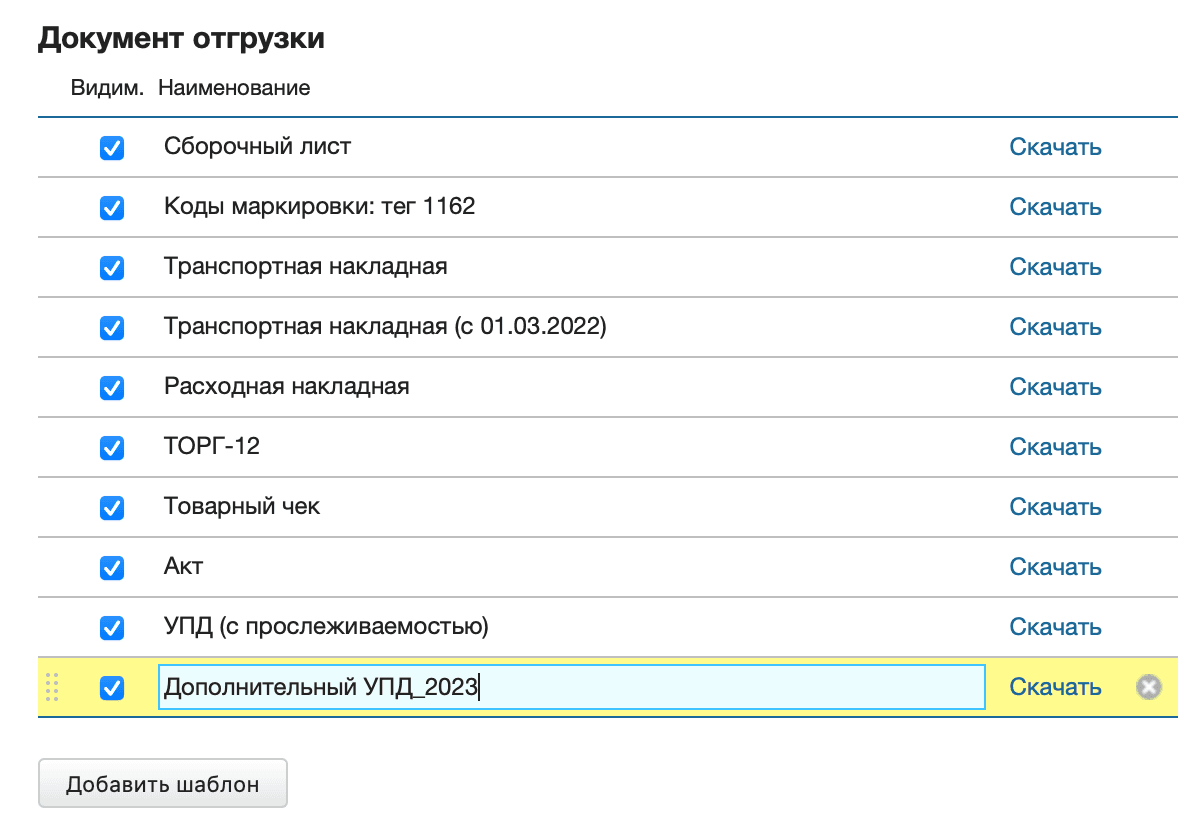Click Скачать next to Расходная накладная
Screen dimensions: 1198x830
[x=1055, y=387]
